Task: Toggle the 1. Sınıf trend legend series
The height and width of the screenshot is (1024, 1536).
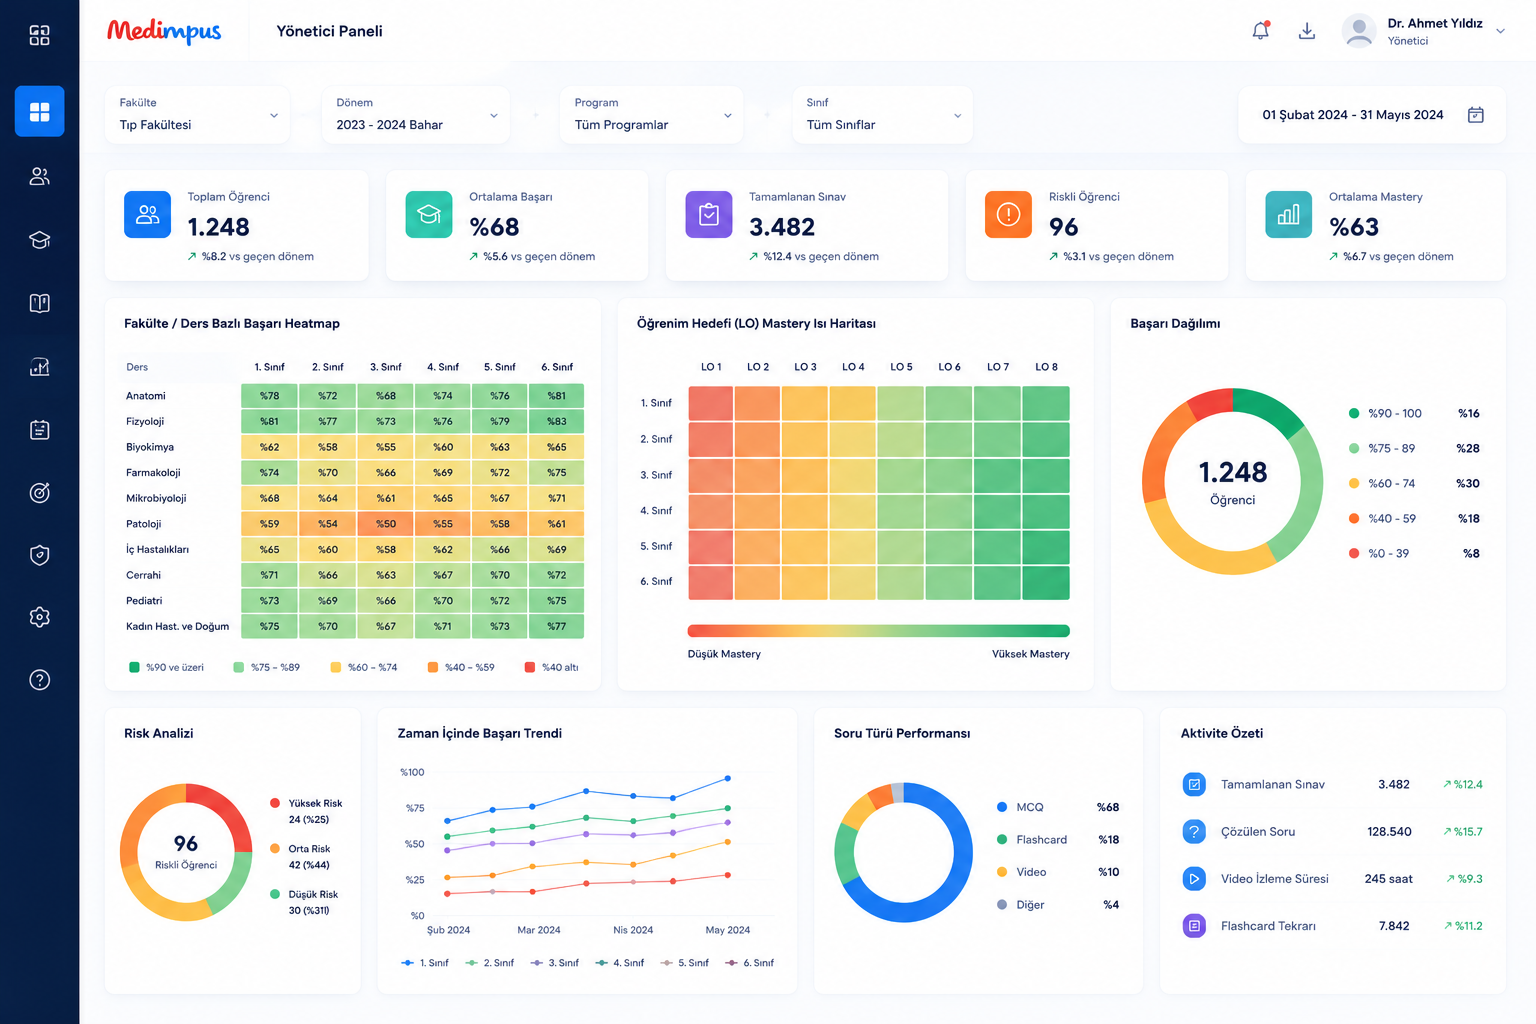Action: [x=425, y=963]
